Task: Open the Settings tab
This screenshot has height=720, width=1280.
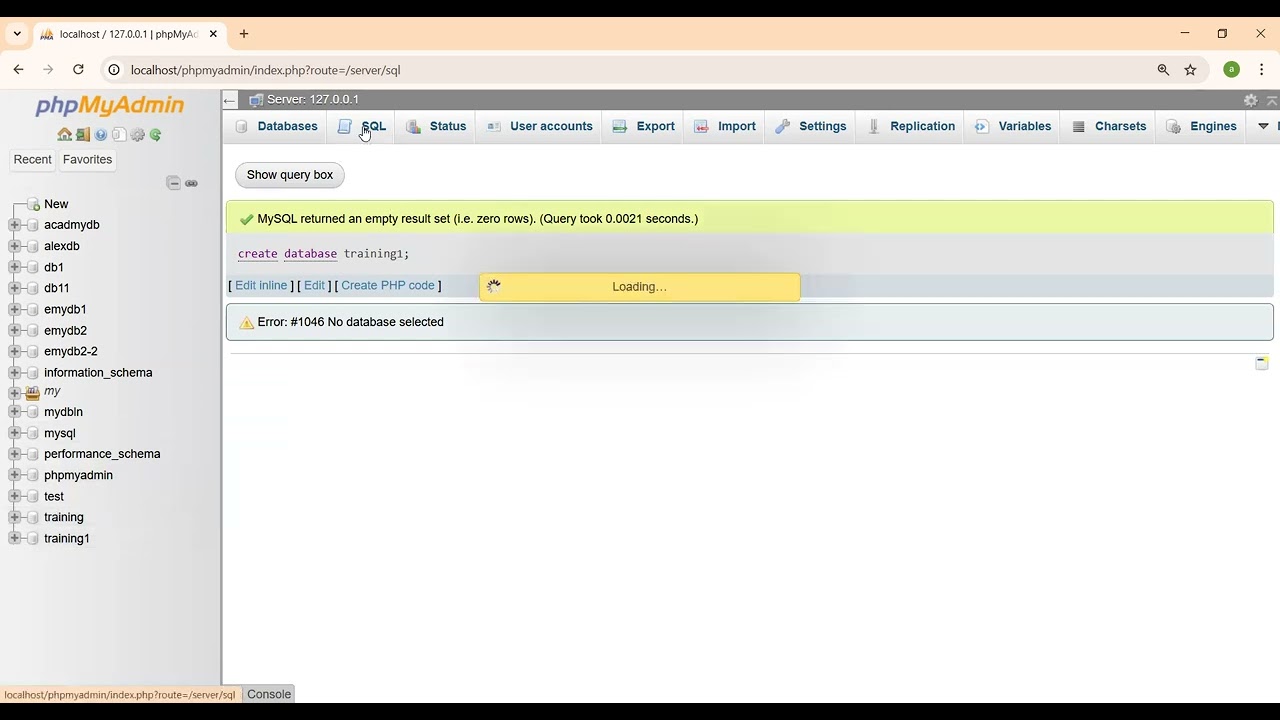Action: pyautogui.click(x=812, y=126)
